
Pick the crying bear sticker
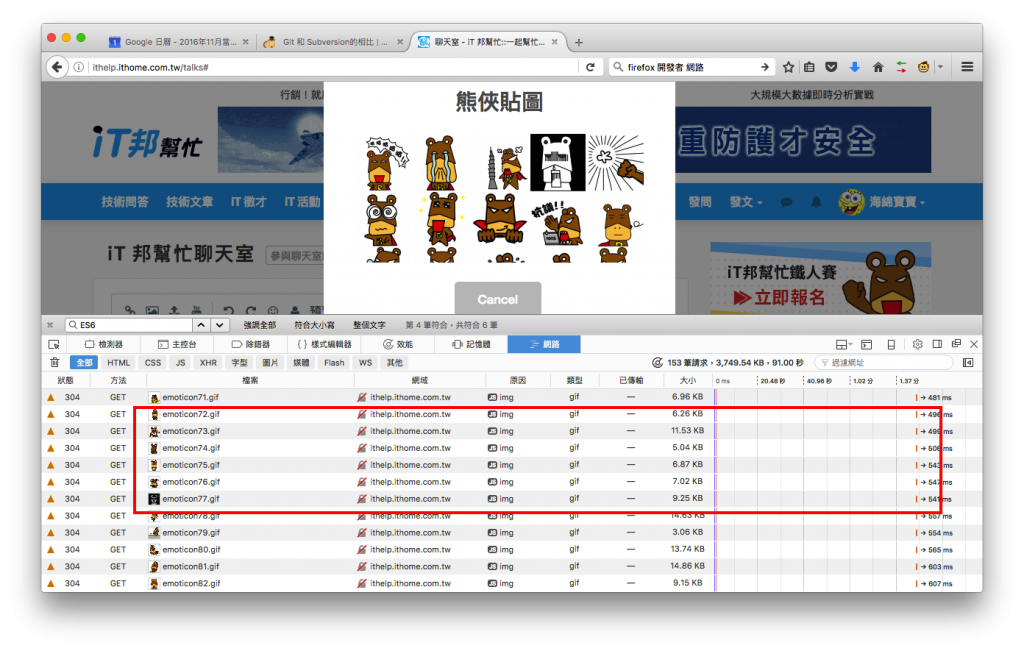[440, 163]
